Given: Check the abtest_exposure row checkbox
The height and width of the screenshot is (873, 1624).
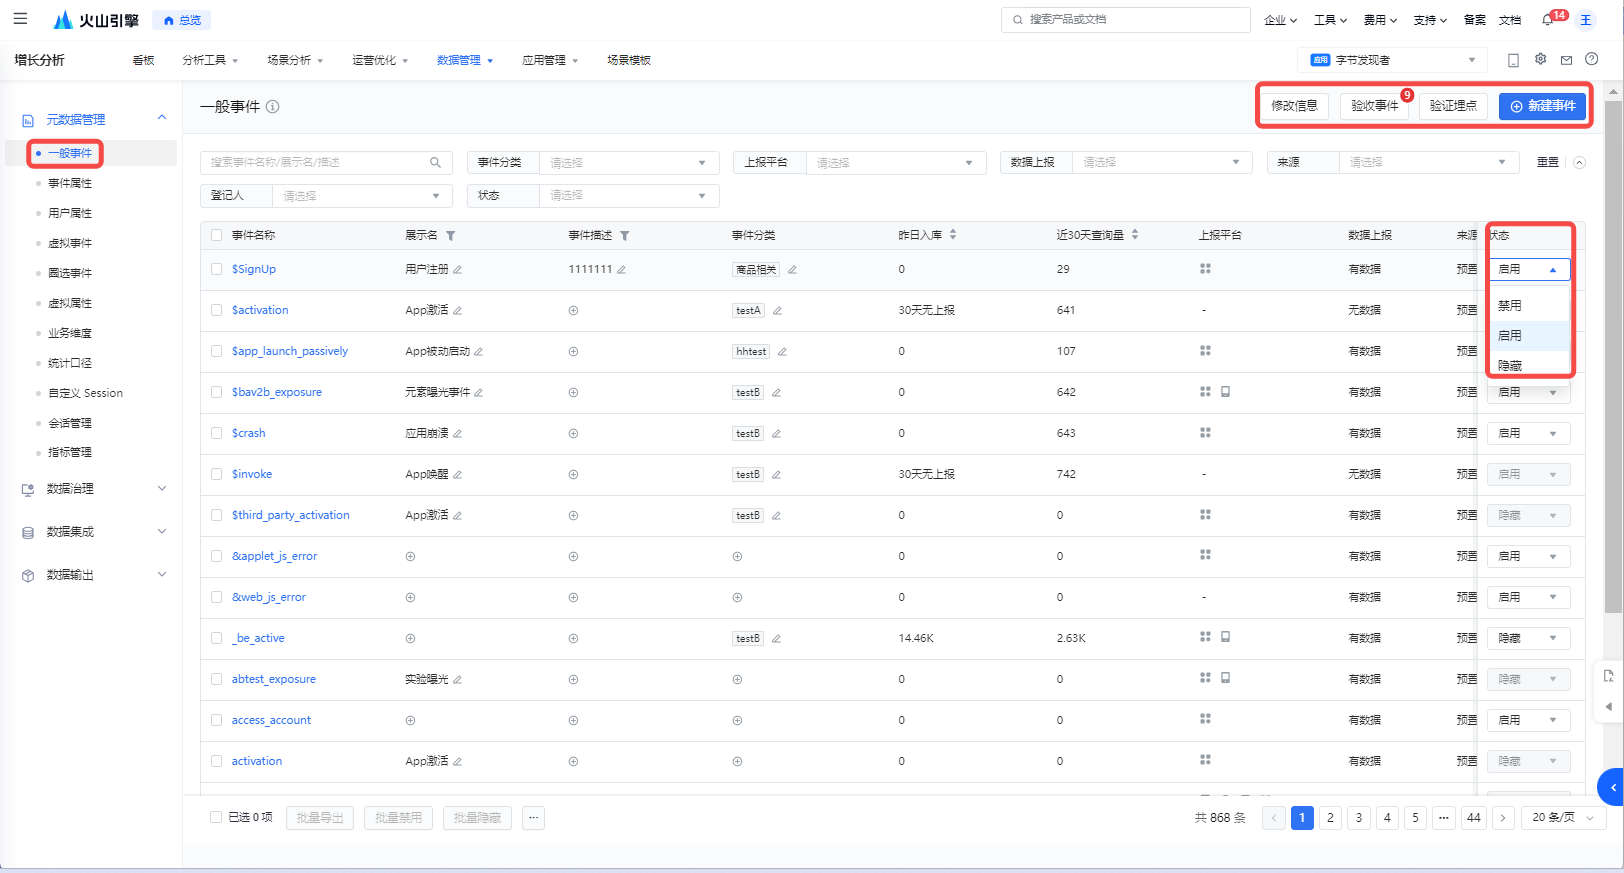Looking at the screenshot, I should click(x=216, y=679).
